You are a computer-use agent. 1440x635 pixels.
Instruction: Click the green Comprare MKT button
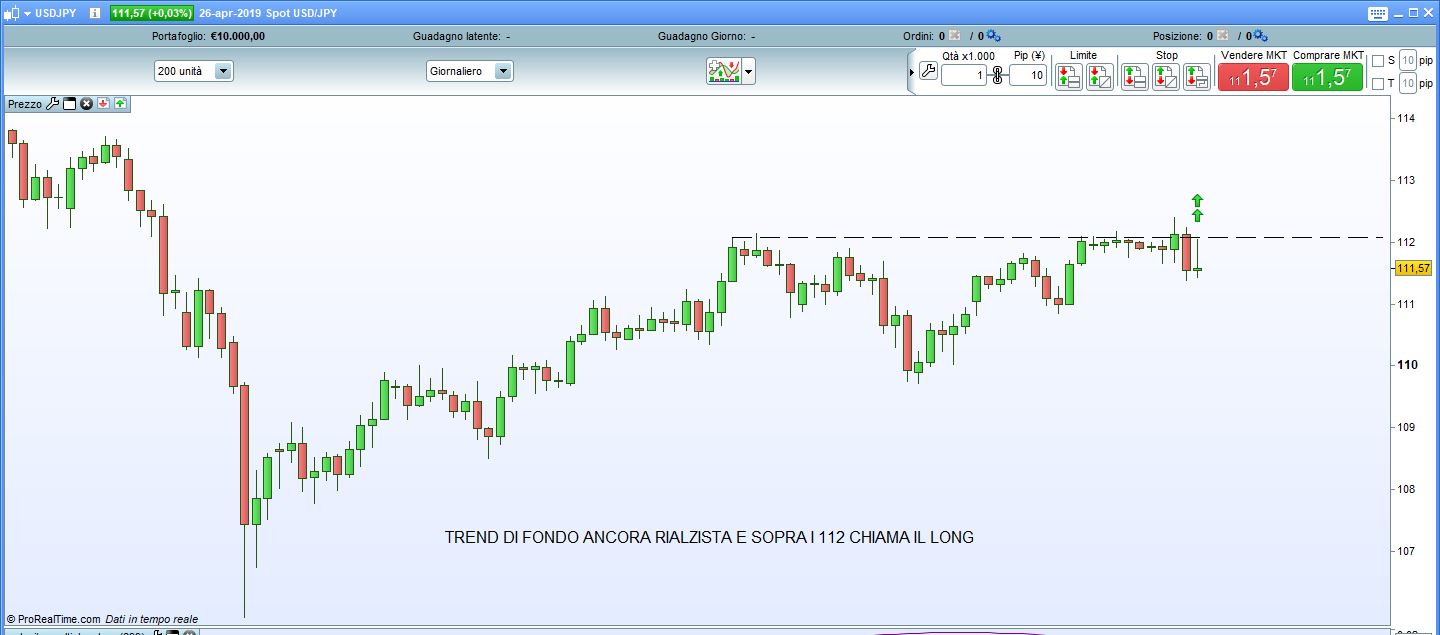pyautogui.click(x=1327, y=78)
